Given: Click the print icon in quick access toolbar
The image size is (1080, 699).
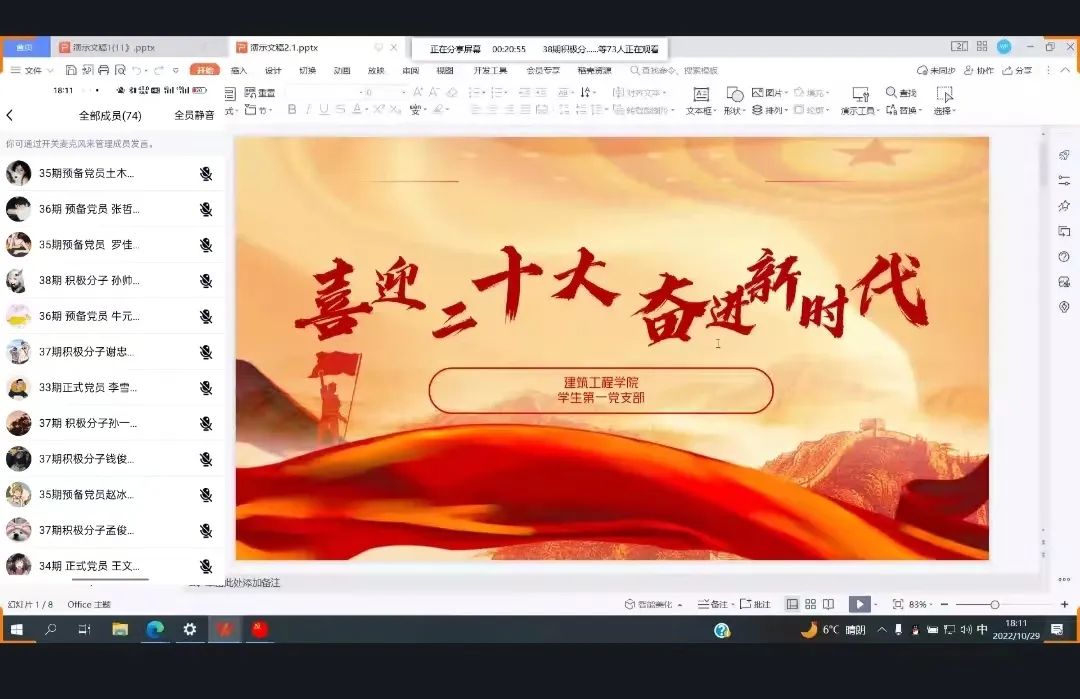Looking at the screenshot, I should [x=103, y=70].
